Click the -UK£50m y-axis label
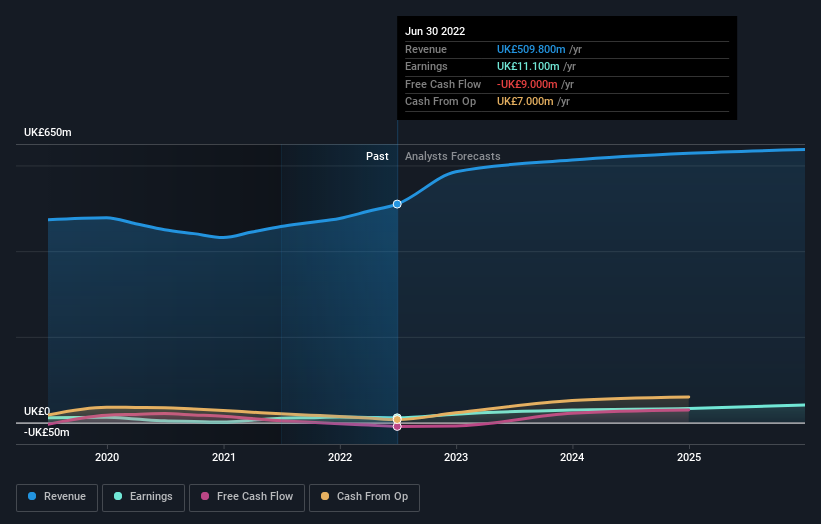This screenshot has height=524, width=821. point(47,432)
